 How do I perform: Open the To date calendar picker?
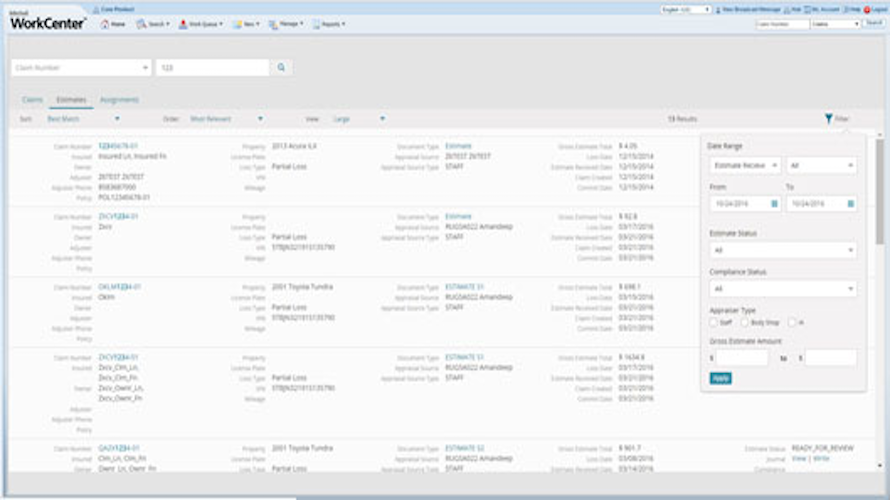tap(850, 203)
